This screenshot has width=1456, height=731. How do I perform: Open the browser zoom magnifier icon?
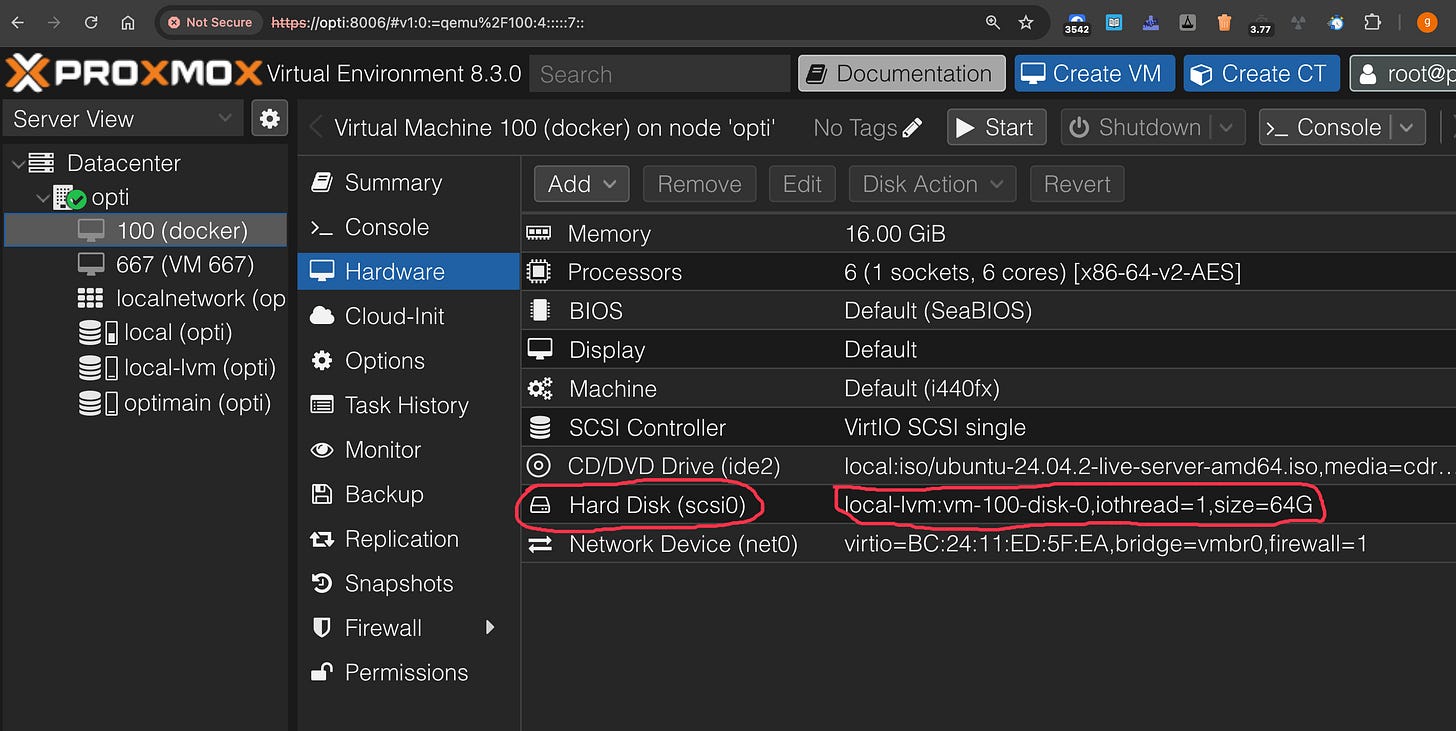993,22
